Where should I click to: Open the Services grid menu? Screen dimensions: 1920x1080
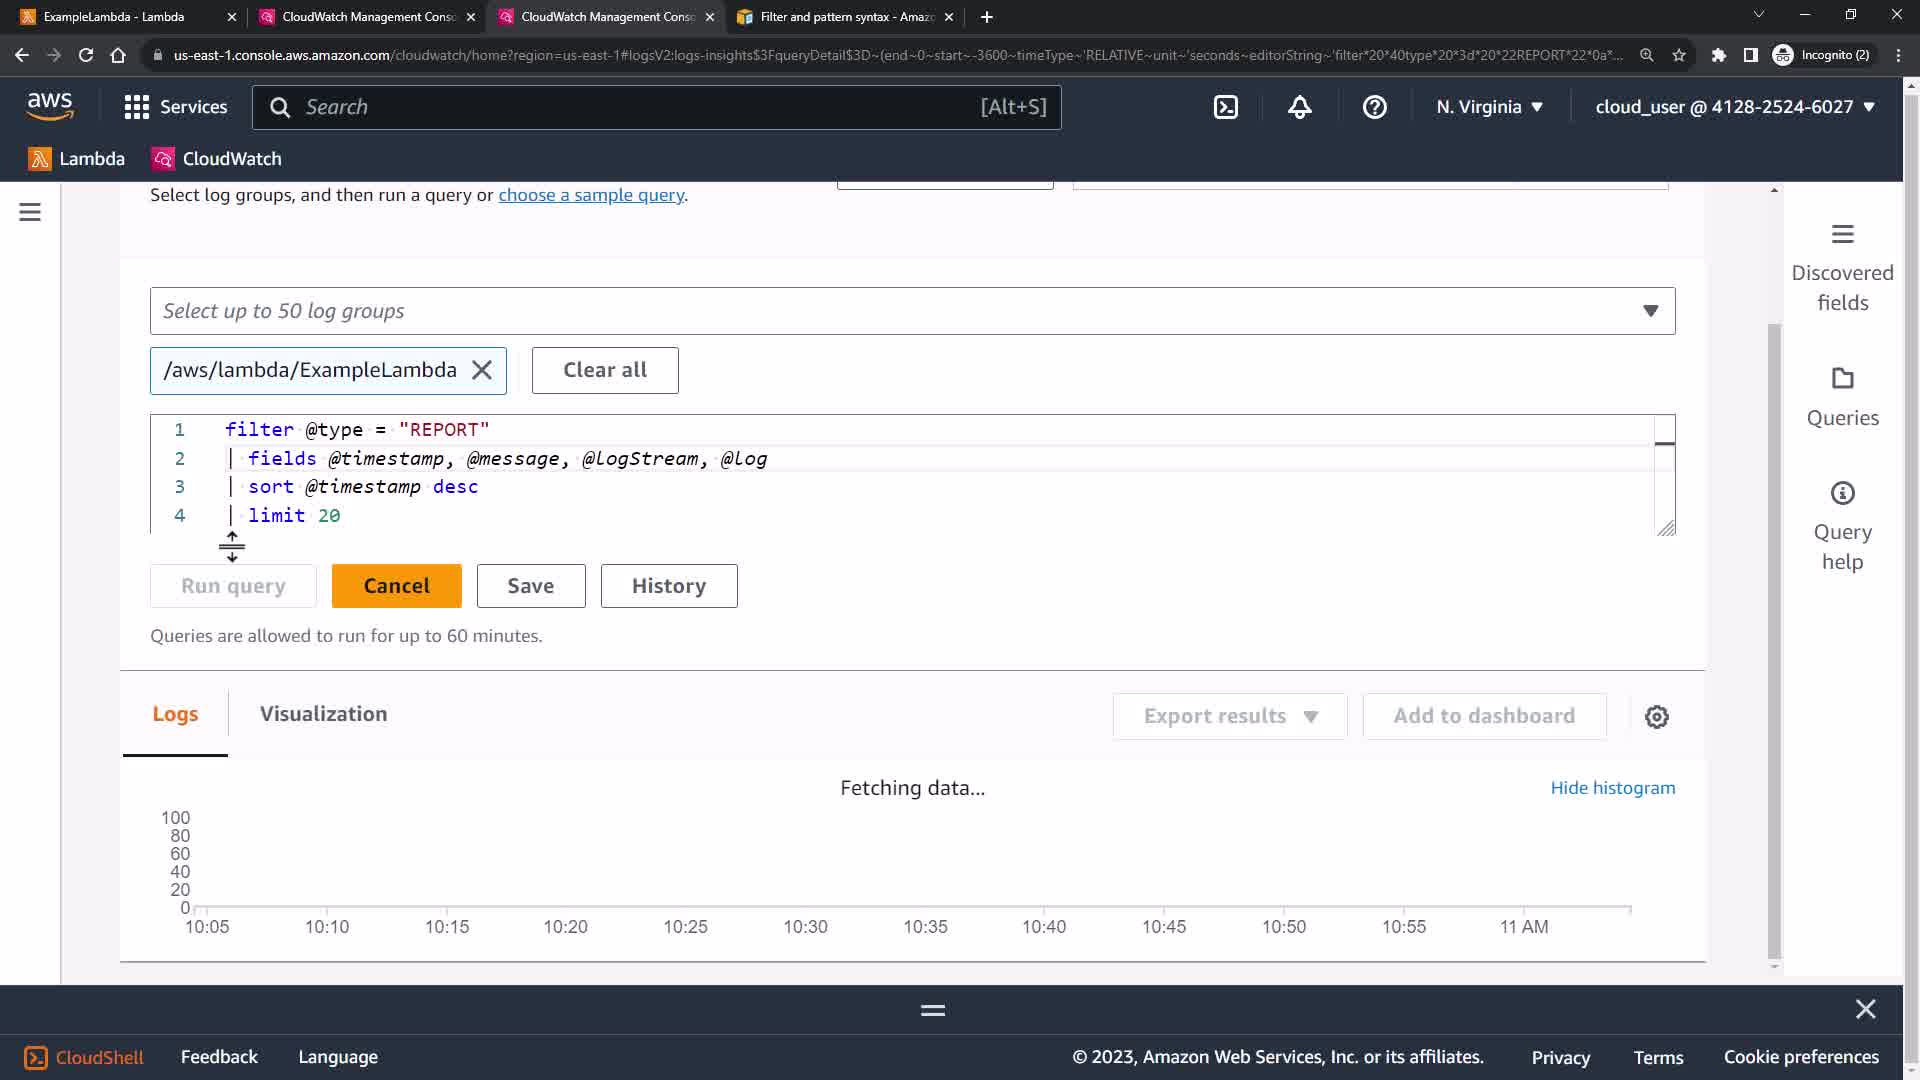(x=176, y=107)
